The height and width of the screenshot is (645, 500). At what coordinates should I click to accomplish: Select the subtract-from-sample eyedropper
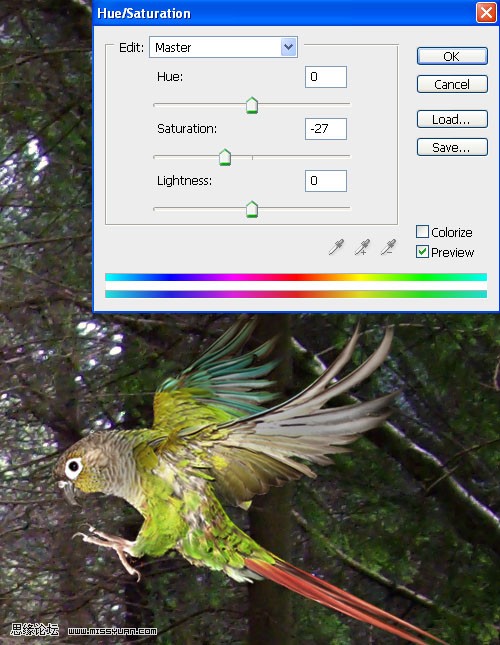tap(388, 247)
